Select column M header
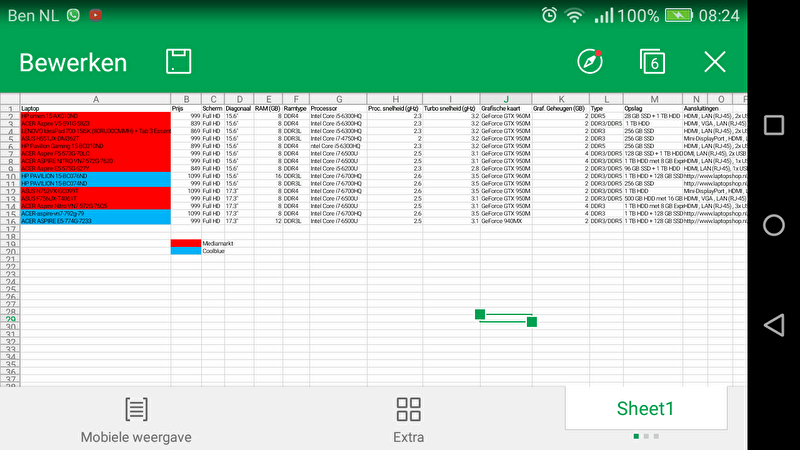The height and width of the screenshot is (450, 800). point(653,99)
